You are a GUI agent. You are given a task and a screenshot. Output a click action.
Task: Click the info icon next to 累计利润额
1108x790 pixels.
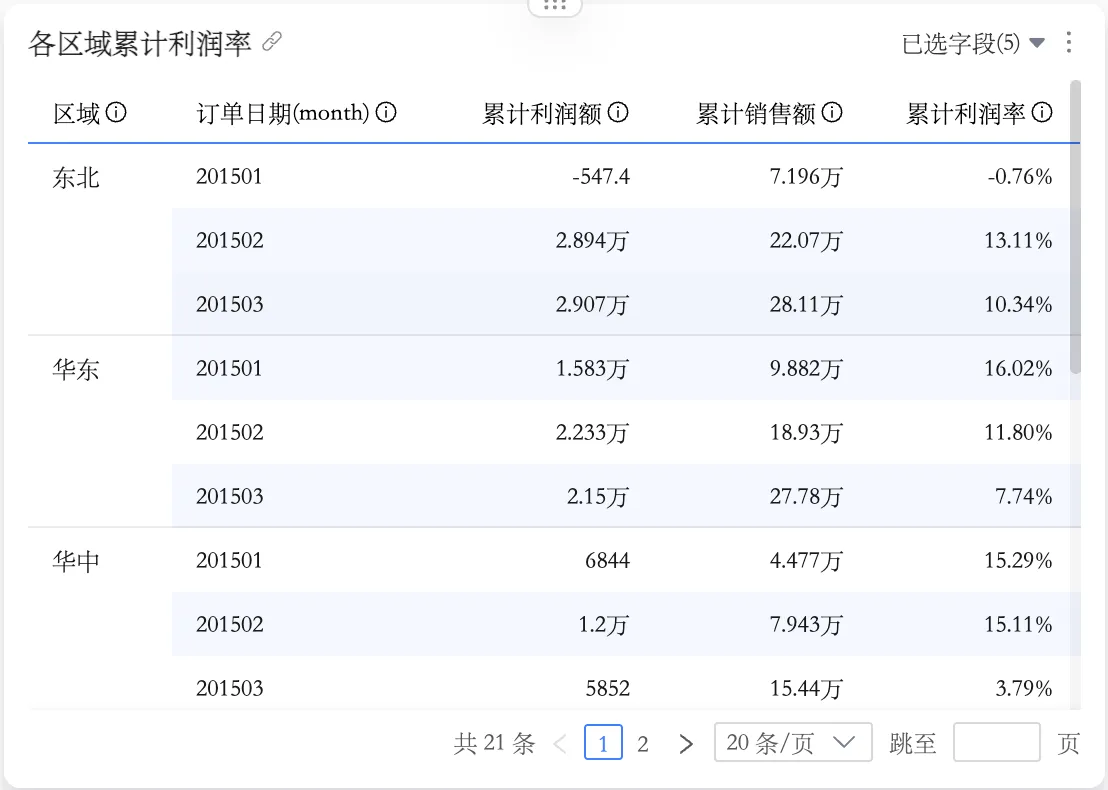(x=618, y=113)
